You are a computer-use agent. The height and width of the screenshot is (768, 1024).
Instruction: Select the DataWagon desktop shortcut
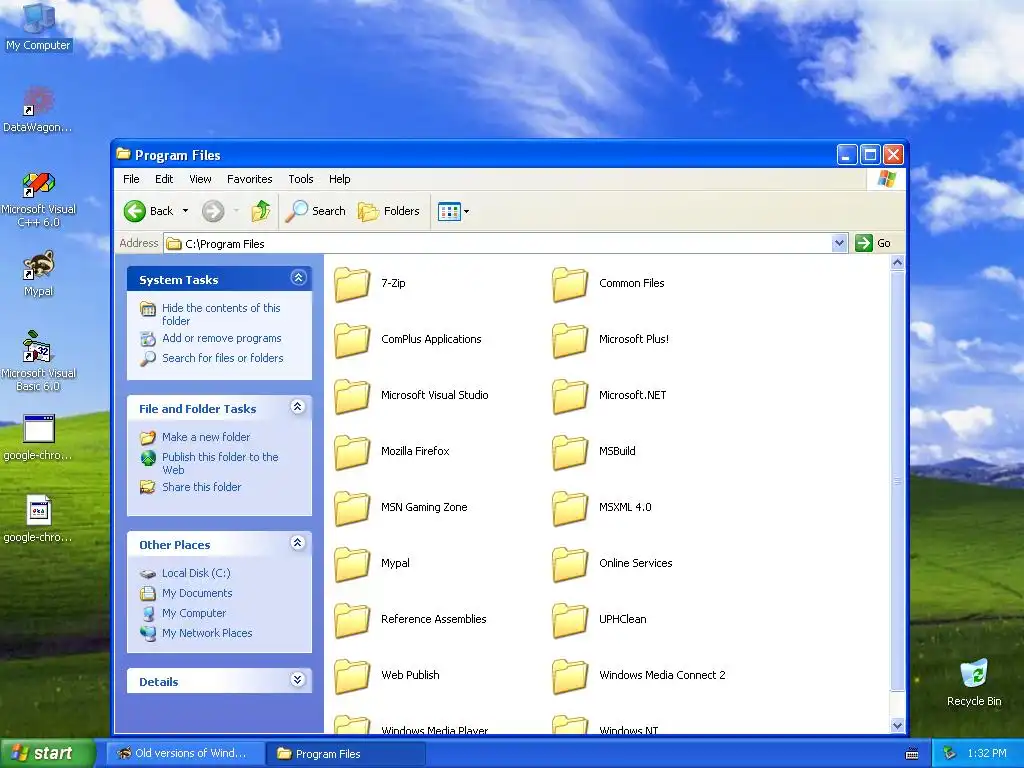(x=38, y=110)
